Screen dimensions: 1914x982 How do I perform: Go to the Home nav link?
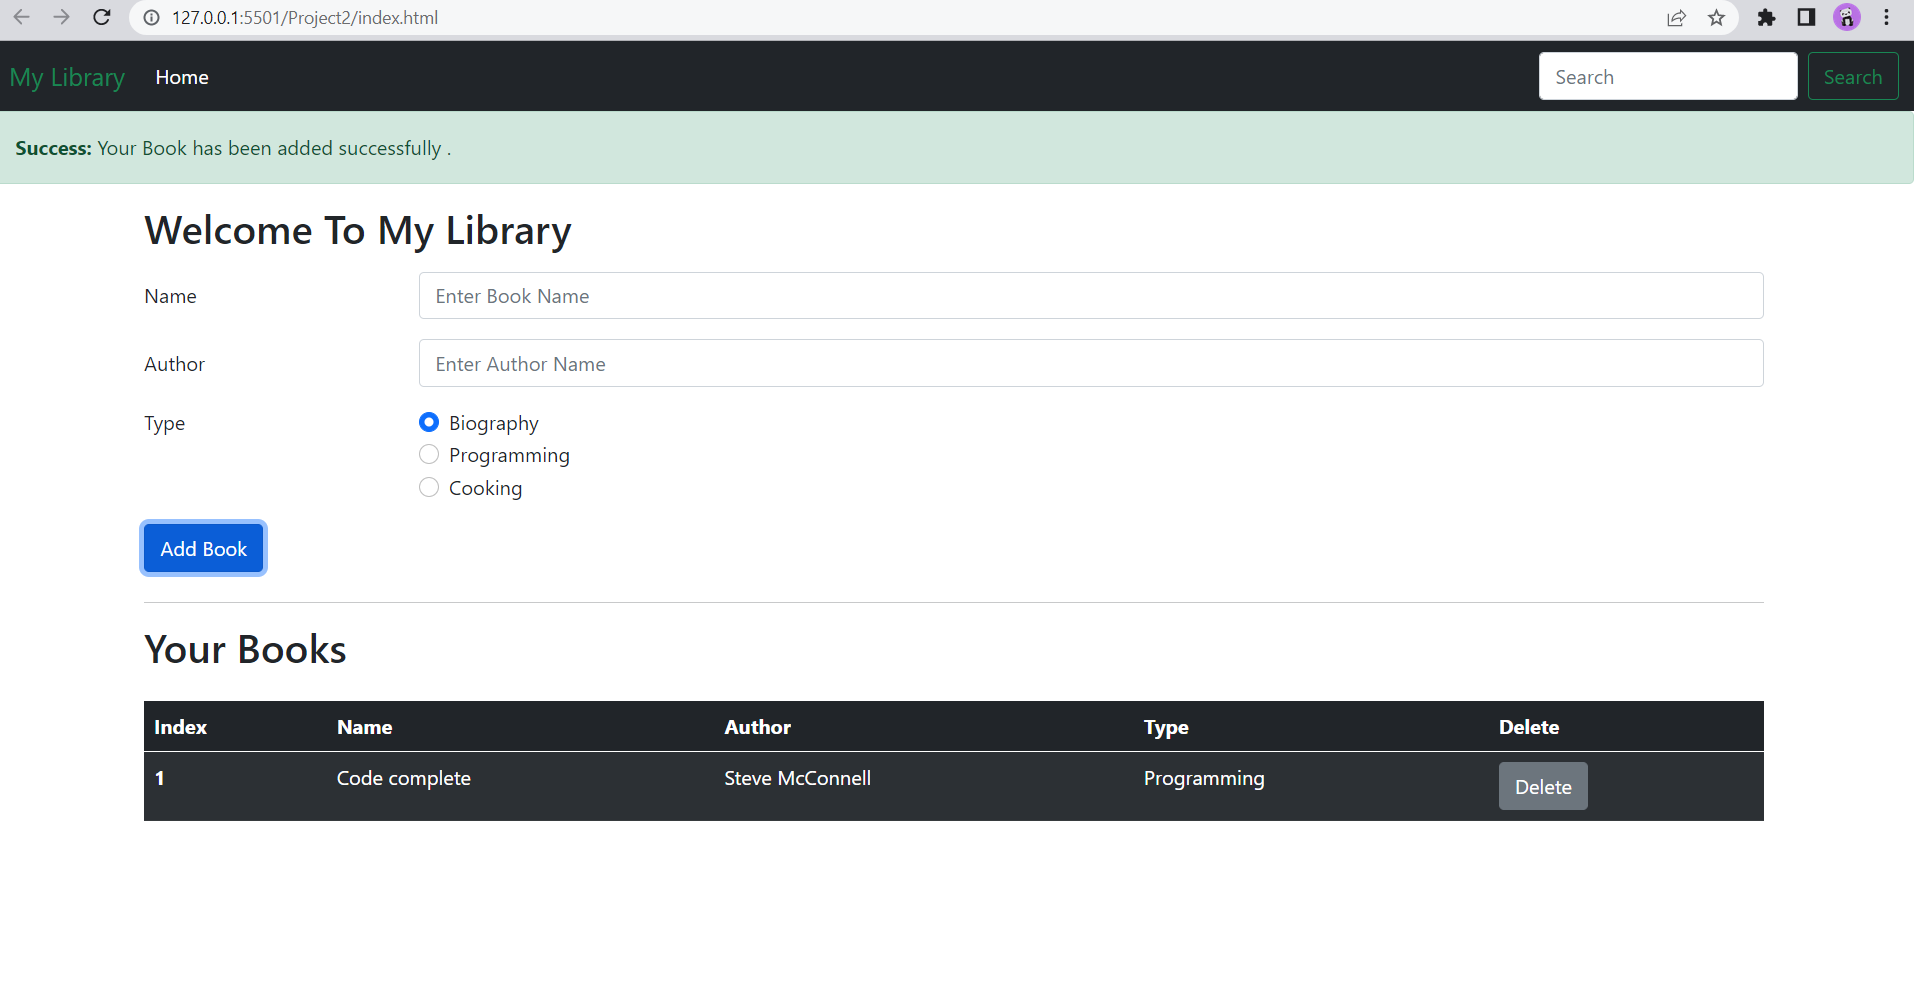pos(182,77)
